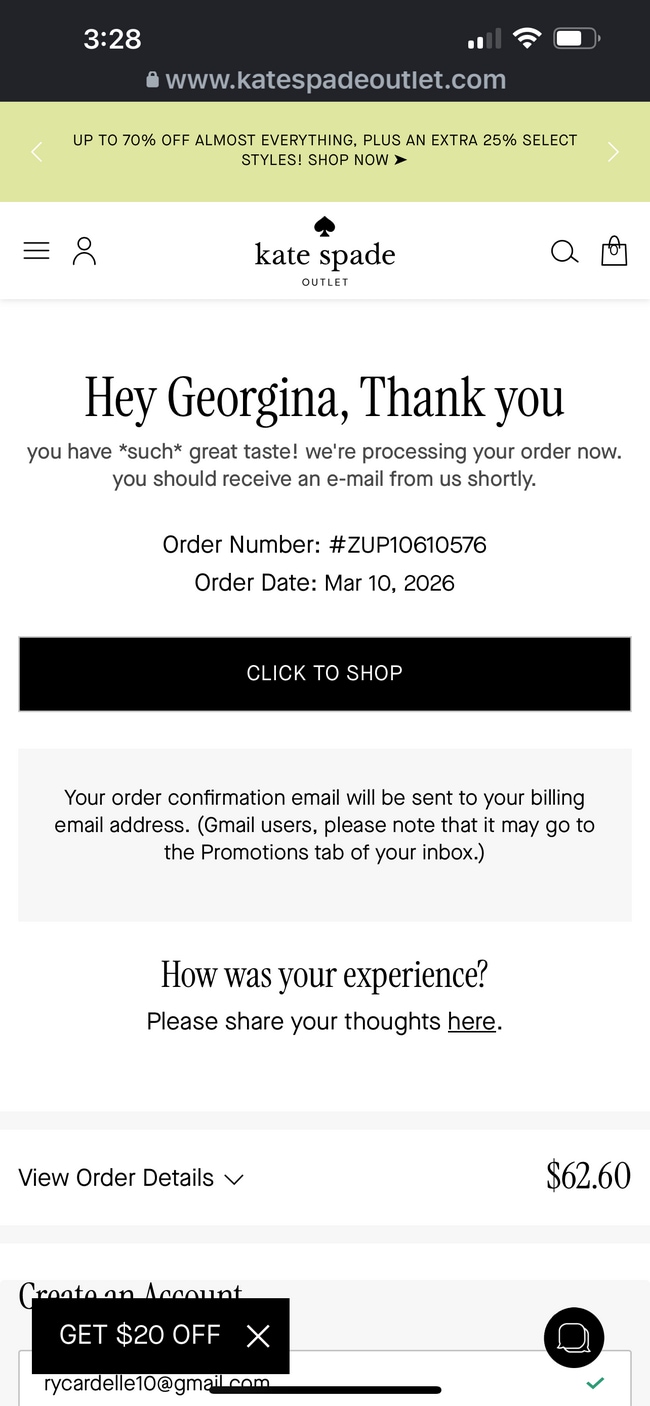Tap the order number #ZUP10610576

pyautogui.click(x=408, y=545)
